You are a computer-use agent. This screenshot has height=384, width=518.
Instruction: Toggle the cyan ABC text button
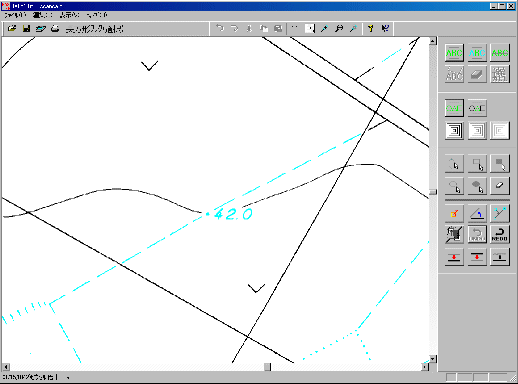[477, 53]
